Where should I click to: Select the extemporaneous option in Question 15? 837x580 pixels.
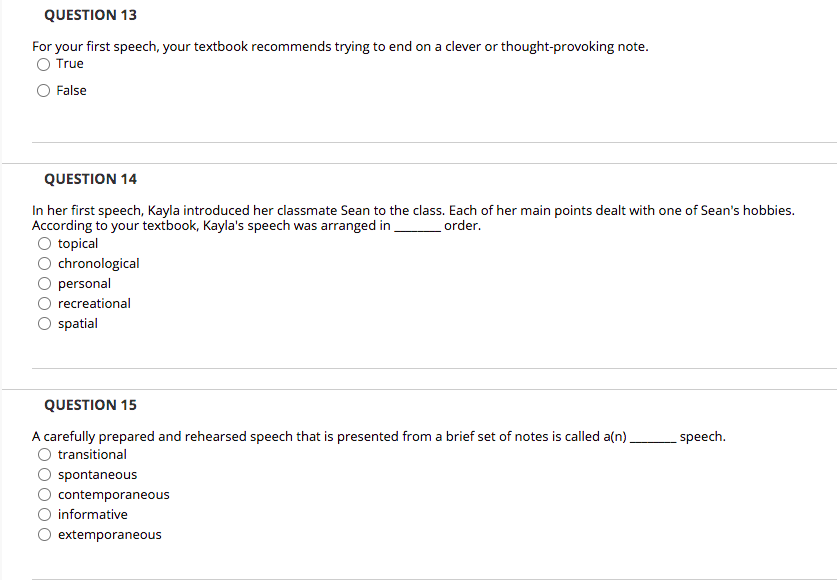[x=44, y=534]
